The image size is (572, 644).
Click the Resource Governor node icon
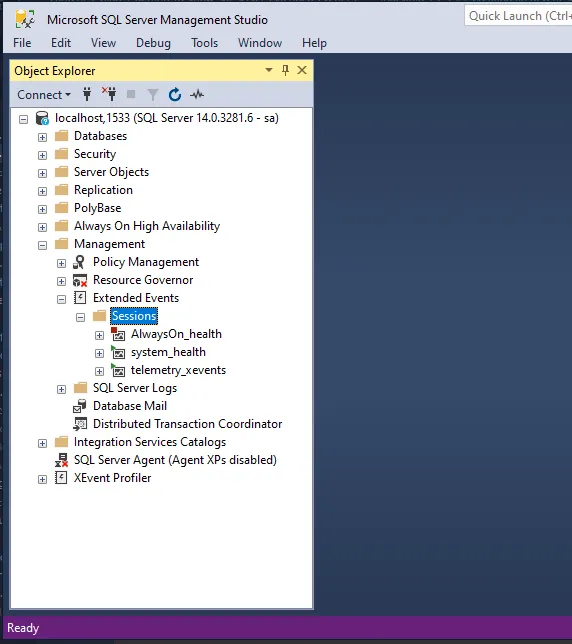[x=80, y=280]
